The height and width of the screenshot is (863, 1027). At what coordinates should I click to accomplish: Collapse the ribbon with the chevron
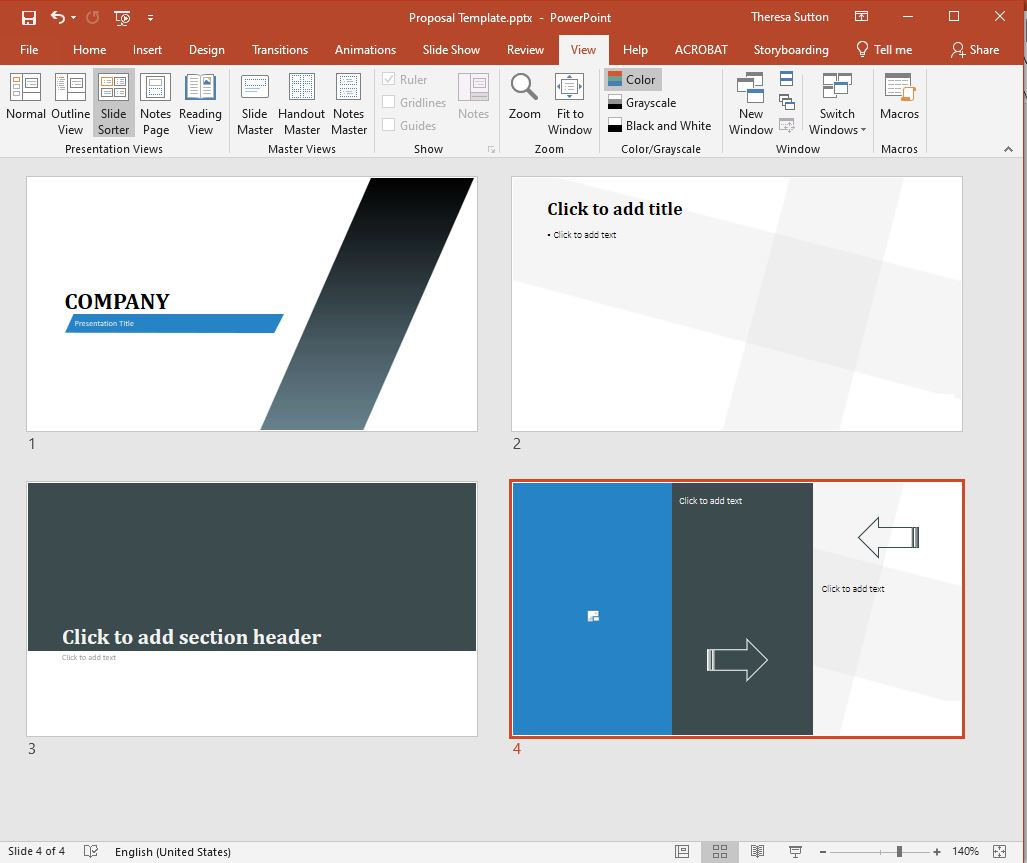(x=1008, y=149)
